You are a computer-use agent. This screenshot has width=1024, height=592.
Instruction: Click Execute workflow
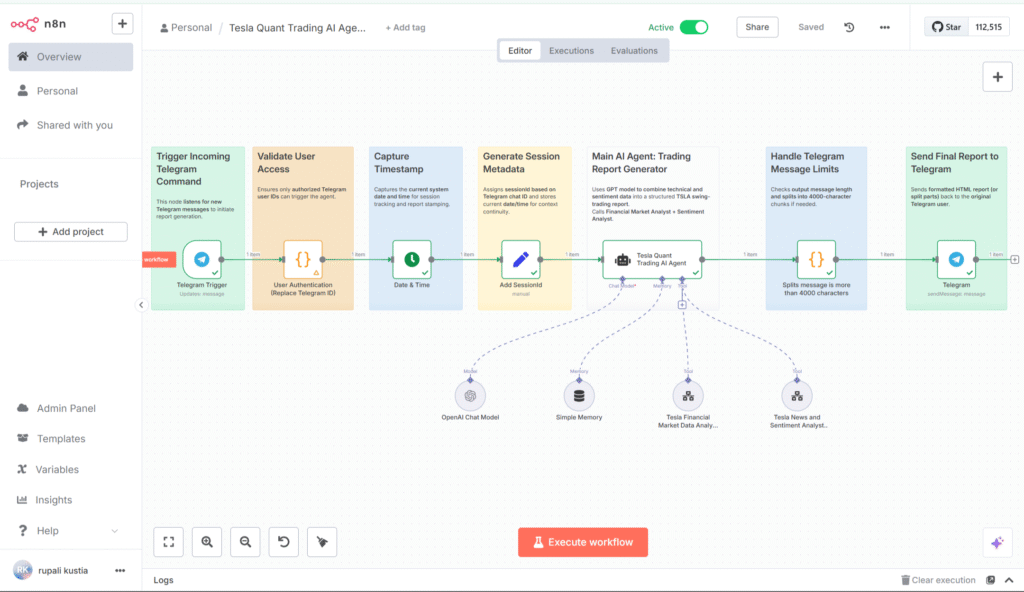(583, 542)
